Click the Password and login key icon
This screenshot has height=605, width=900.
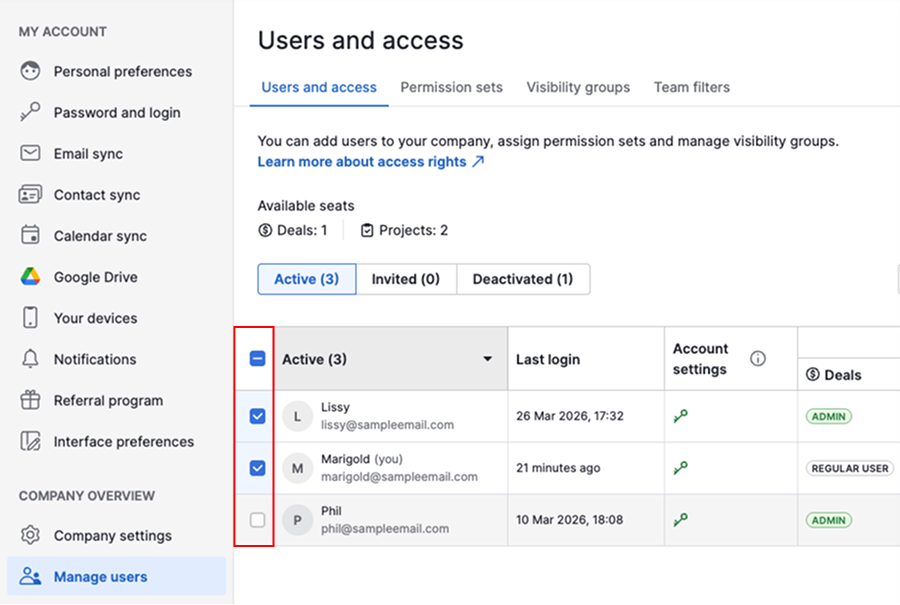[31, 112]
